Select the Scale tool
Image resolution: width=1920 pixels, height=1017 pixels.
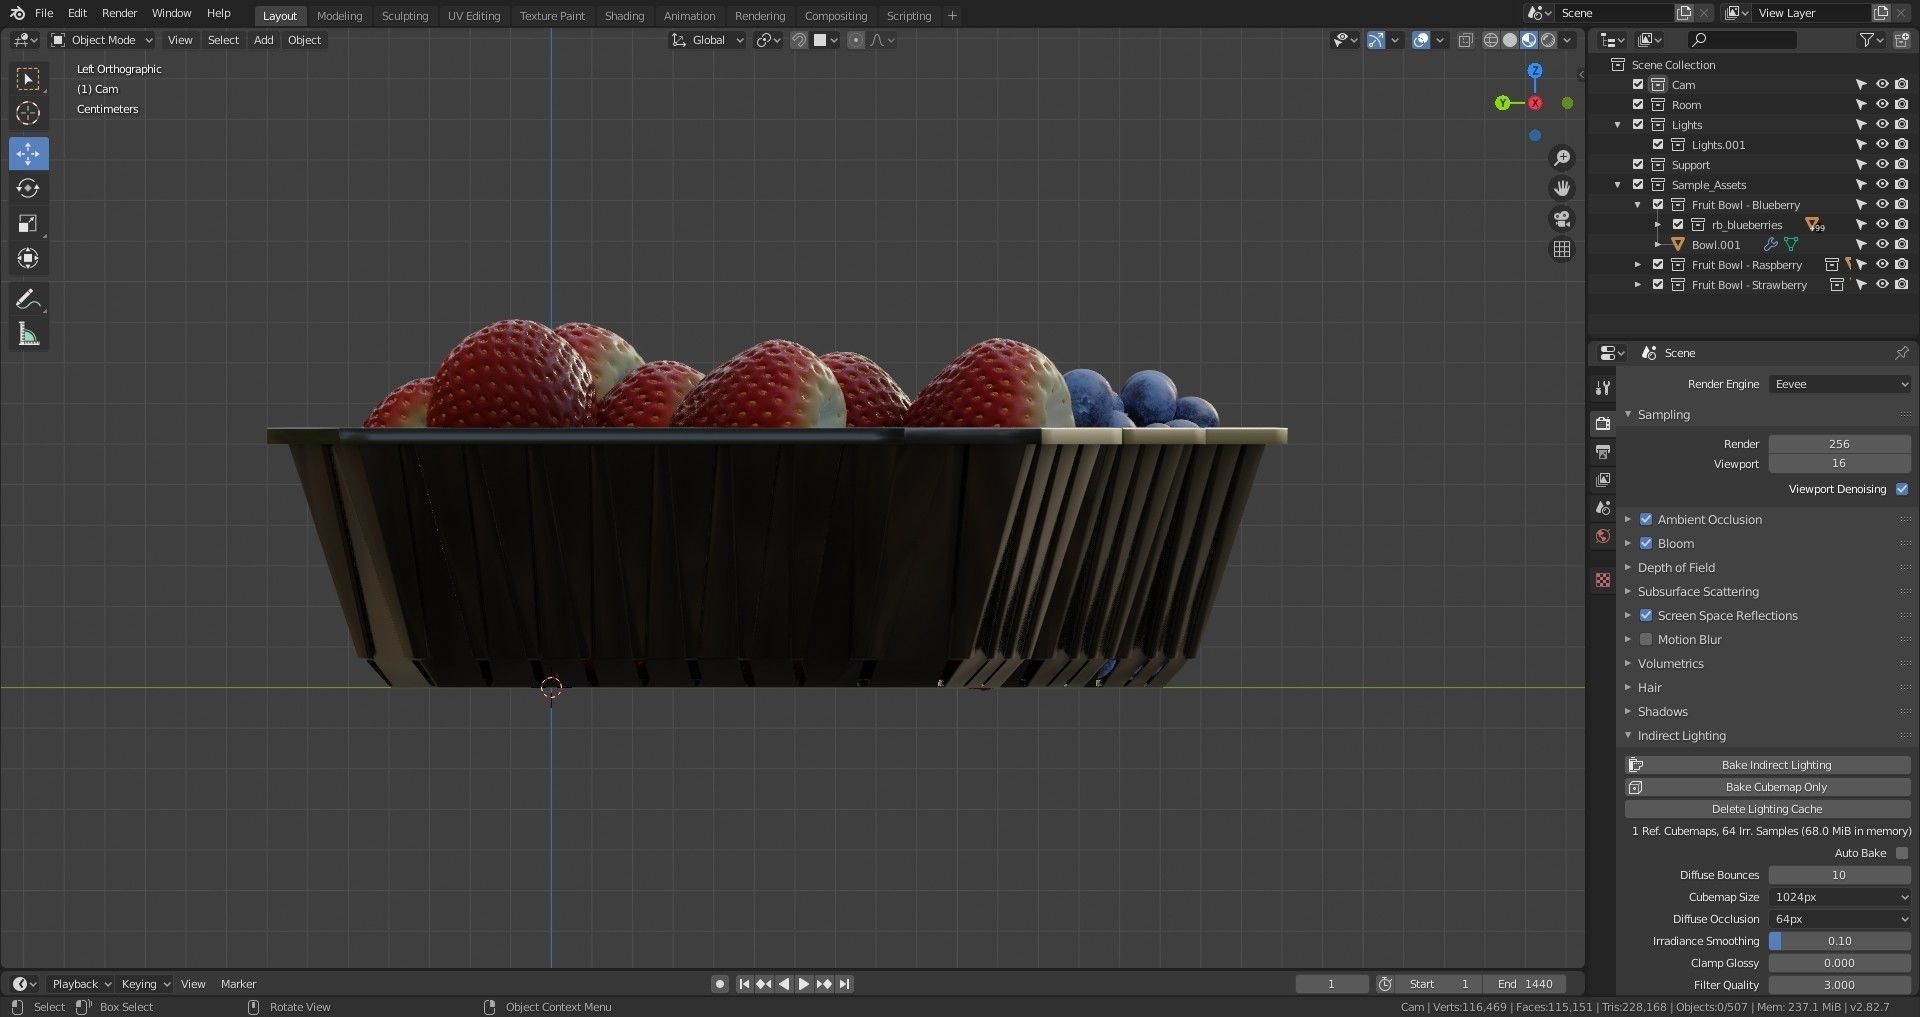[28, 224]
